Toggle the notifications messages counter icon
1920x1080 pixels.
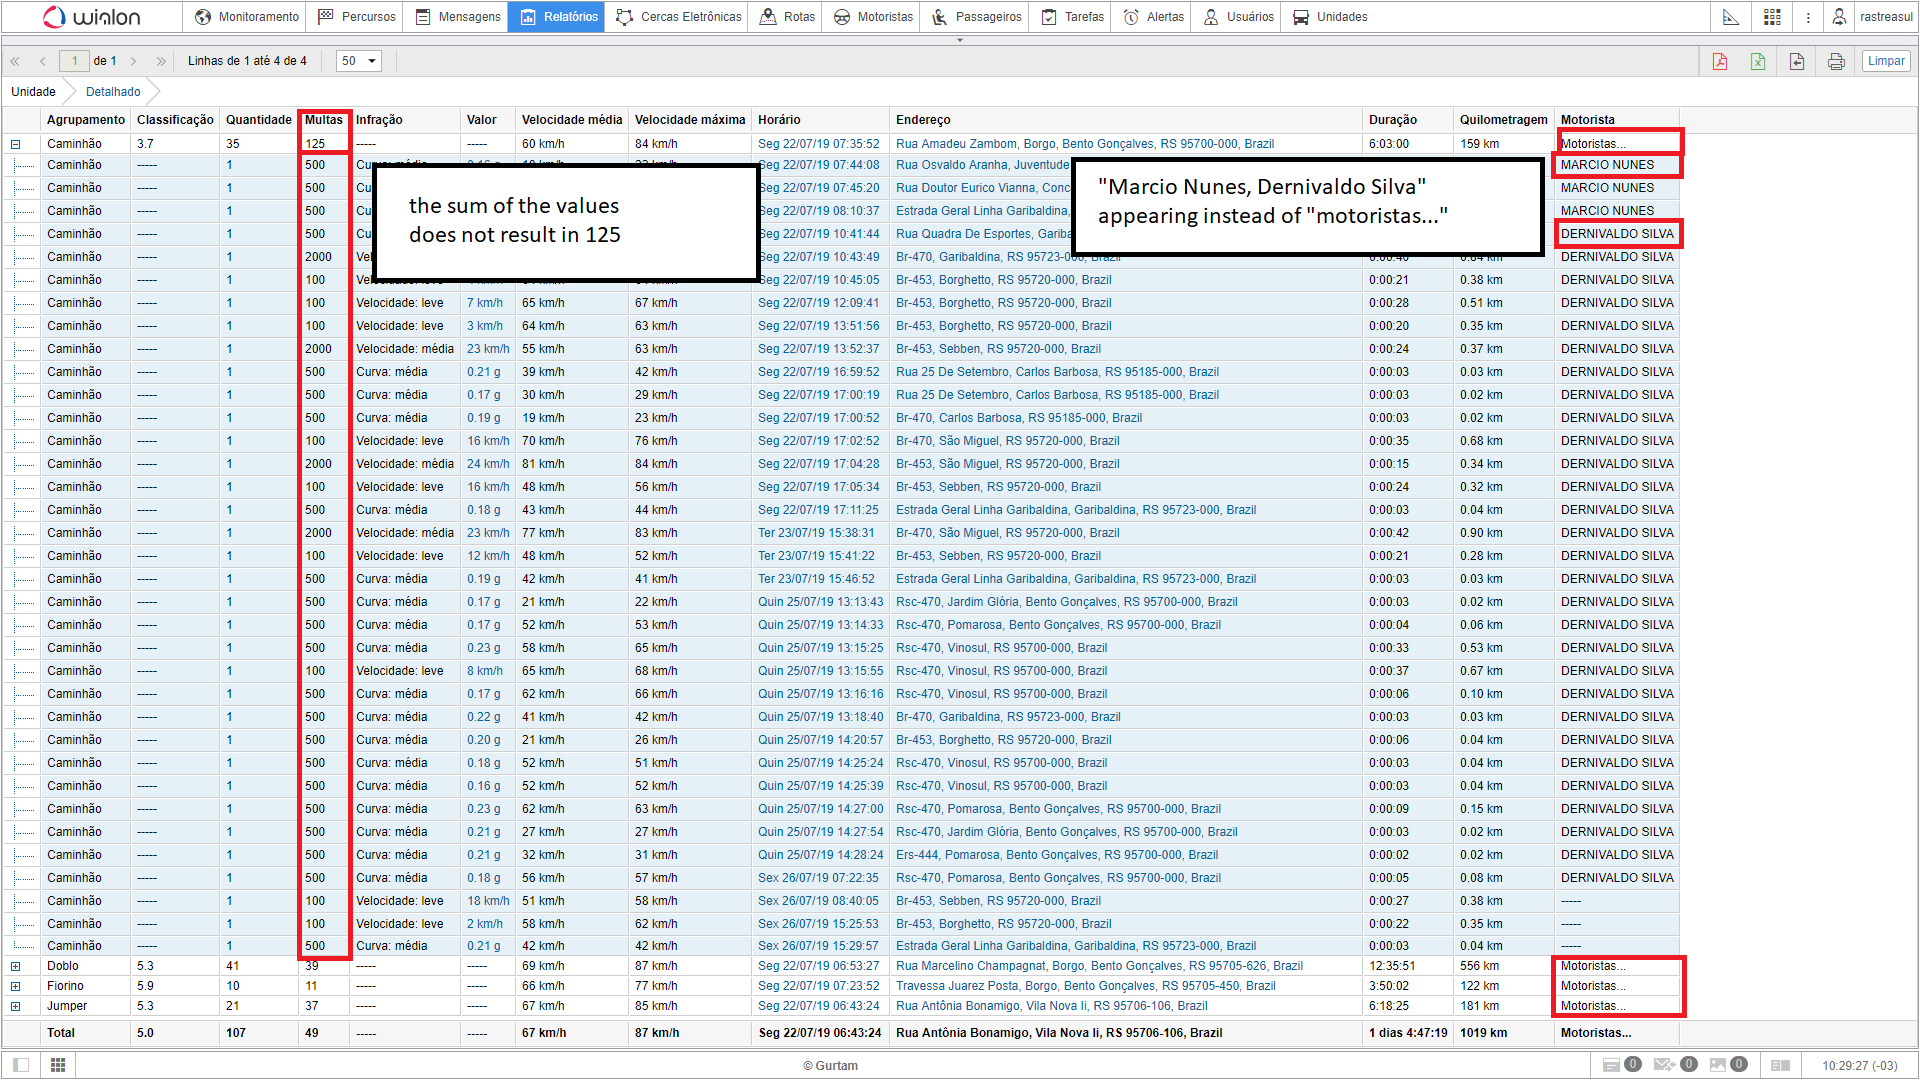tap(1612, 1065)
